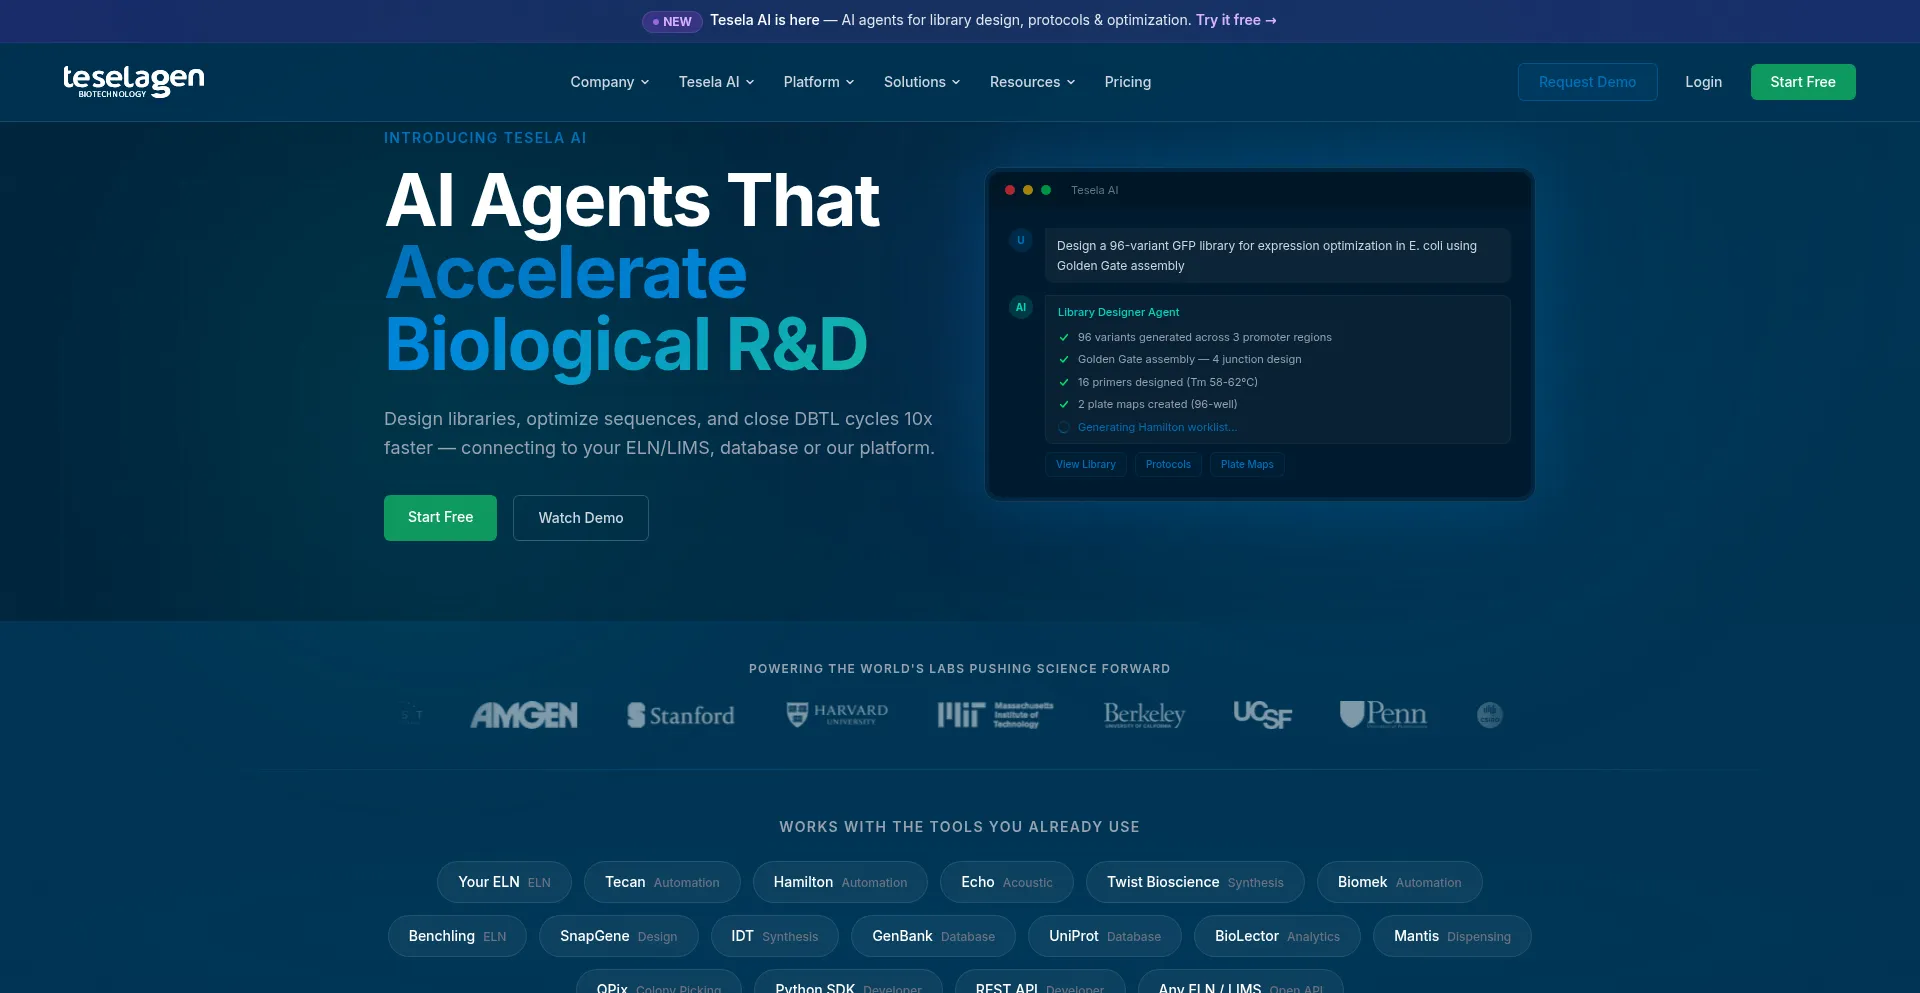Click the Berkeley logo

click(x=1144, y=714)
